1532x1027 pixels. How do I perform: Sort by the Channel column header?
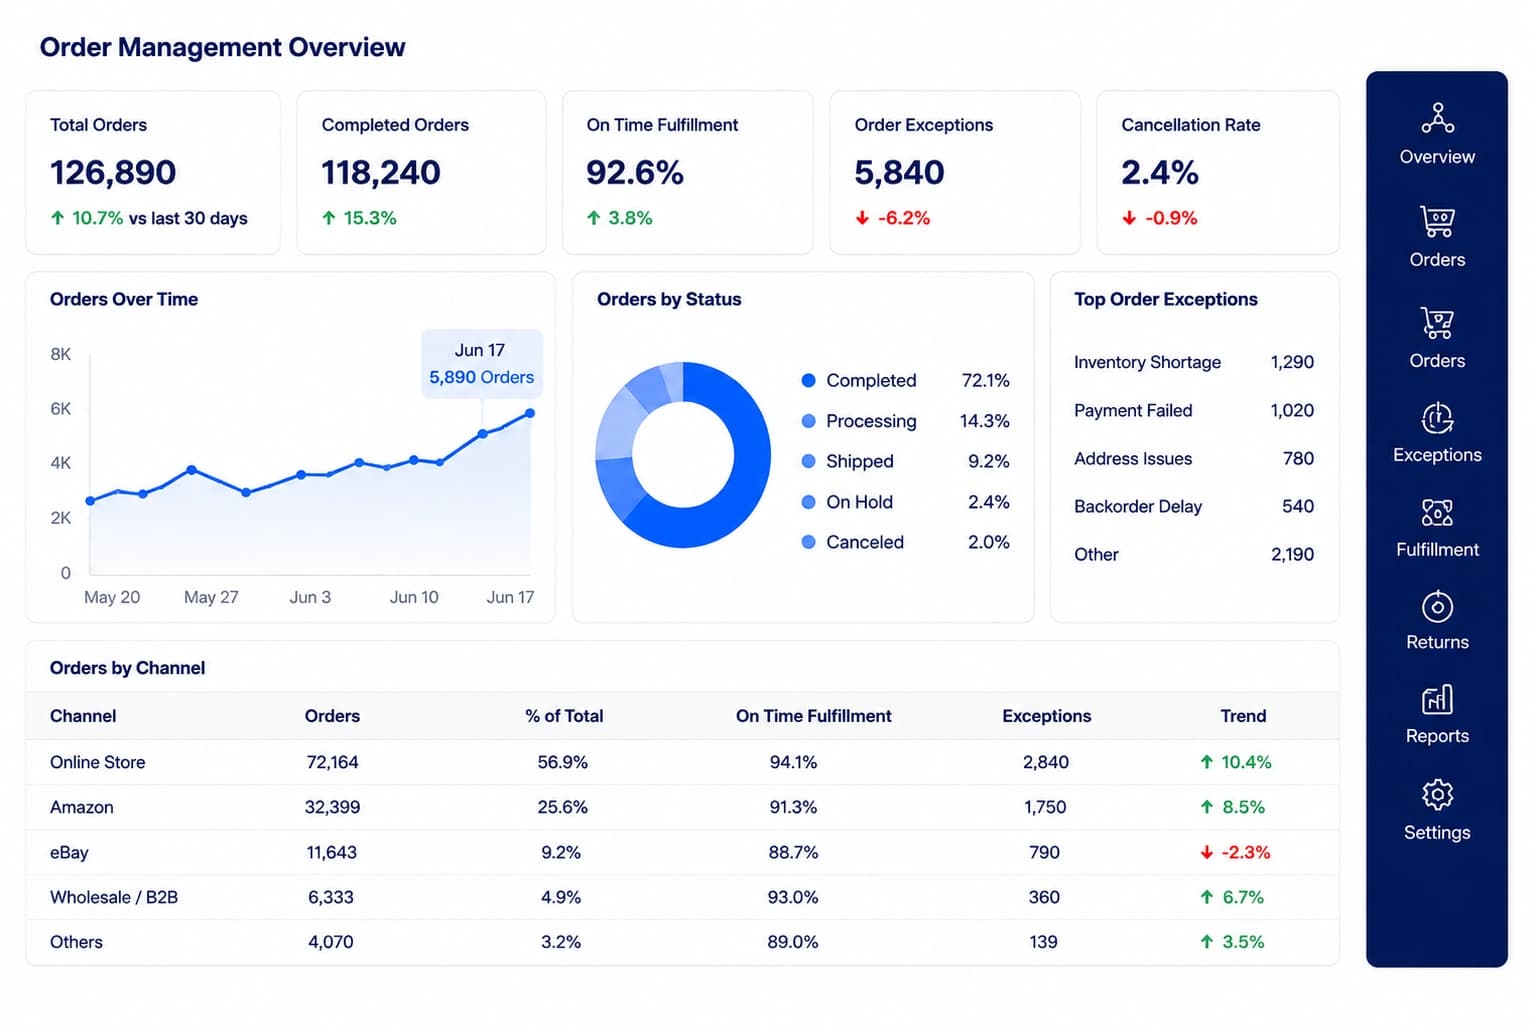[83, 716]
